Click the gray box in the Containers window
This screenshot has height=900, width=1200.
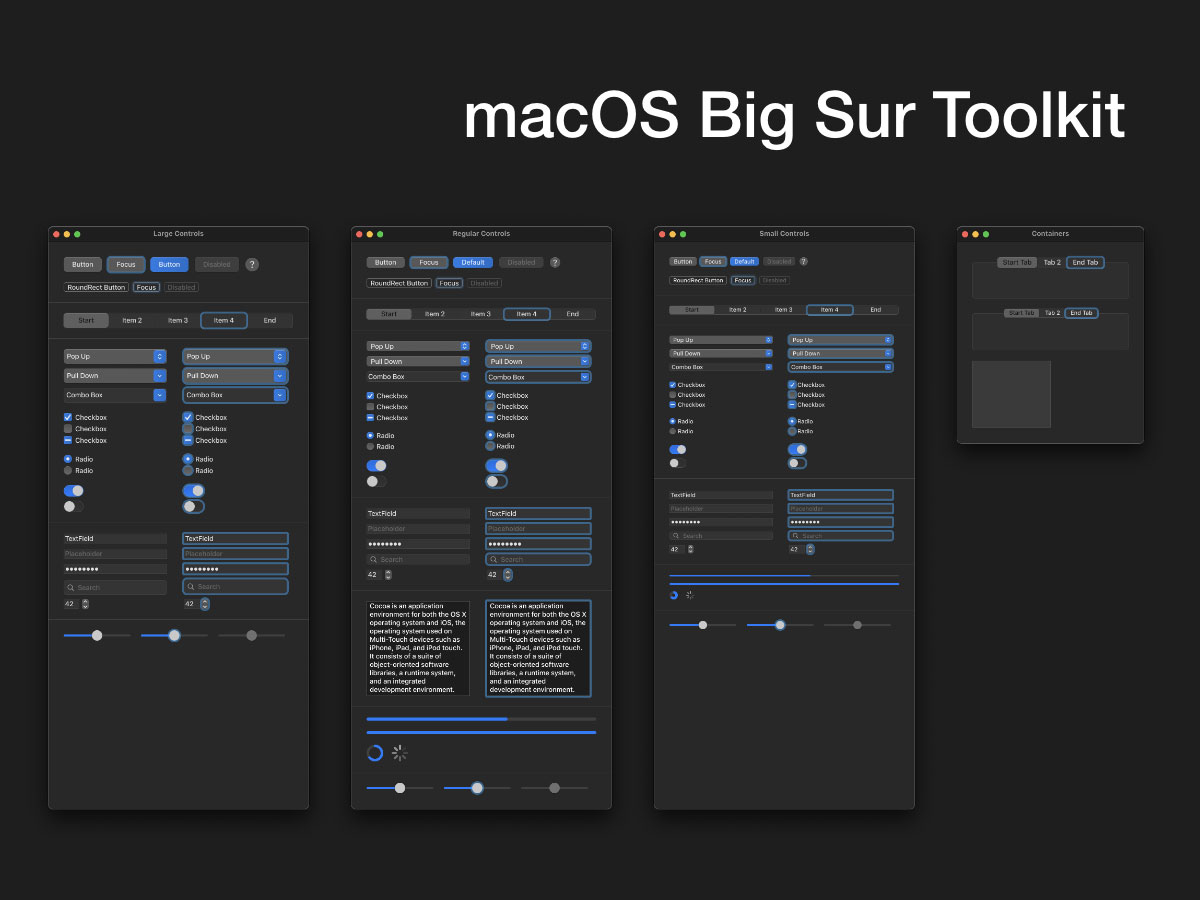pos(1011,394)
